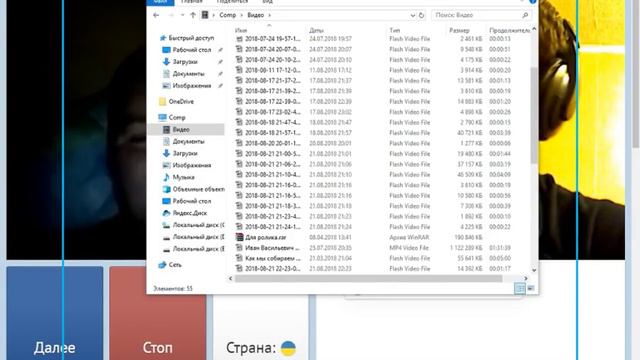Open the recent locations dropdown arrow
Image resolution: width=640 pixels, height=360 pixels.
point(182,15)
